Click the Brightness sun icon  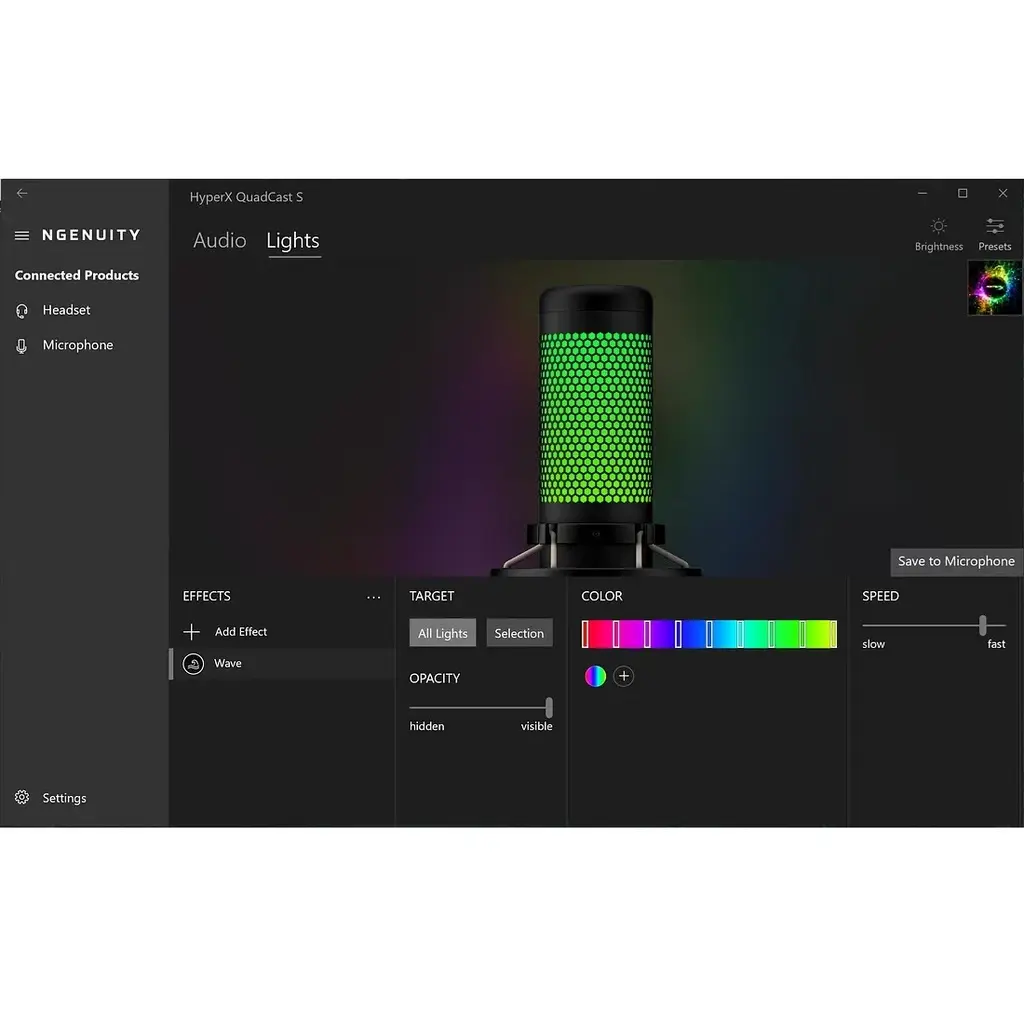[x=938, y=227]
